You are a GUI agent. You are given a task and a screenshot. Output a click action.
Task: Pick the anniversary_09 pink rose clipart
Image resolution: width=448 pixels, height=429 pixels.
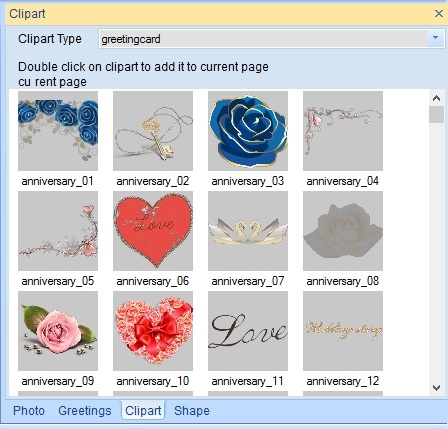click(58, 331)
